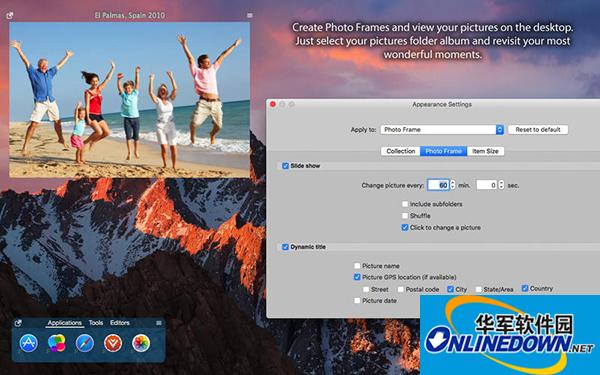Image resolution: width=600 pixels, height=375 pixels.
Task: Enable the State/Area checkbox
Action: (x=479, y=289)
